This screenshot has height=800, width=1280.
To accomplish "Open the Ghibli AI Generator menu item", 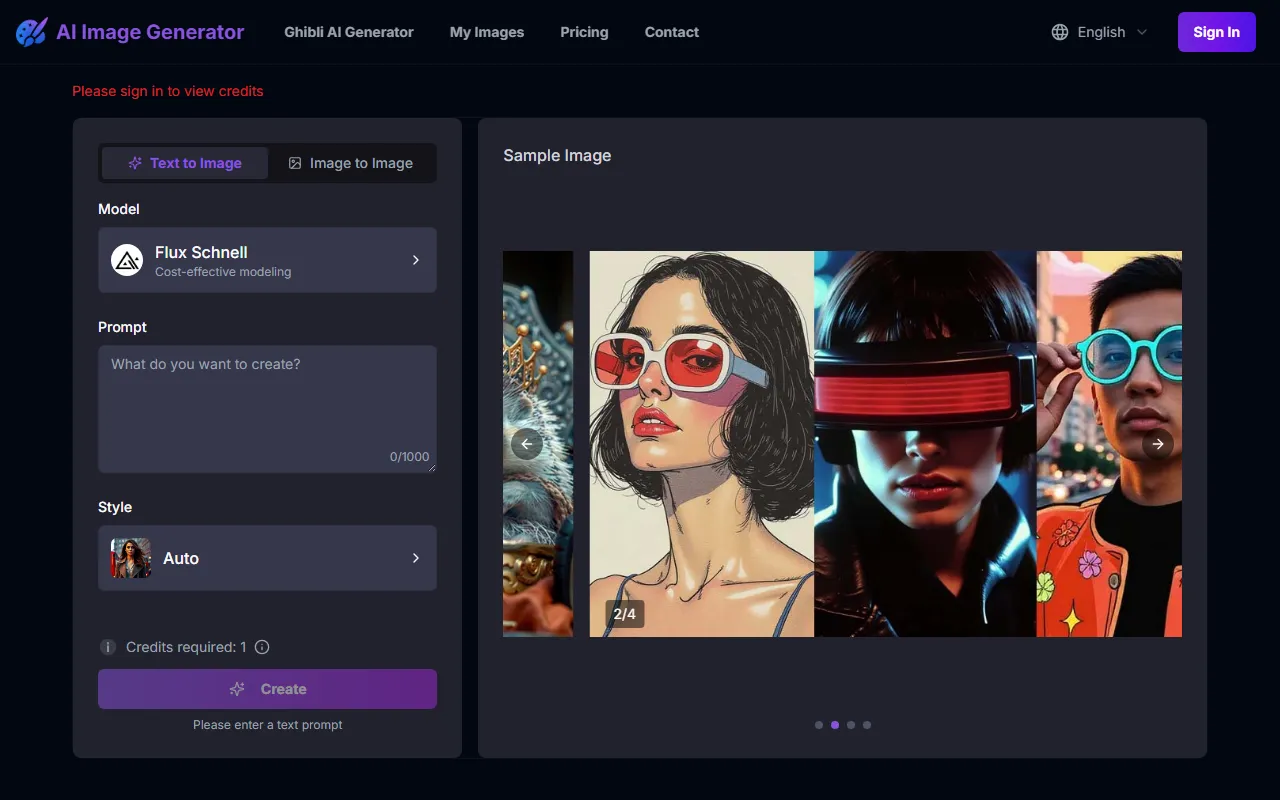I will click(348, 32).
